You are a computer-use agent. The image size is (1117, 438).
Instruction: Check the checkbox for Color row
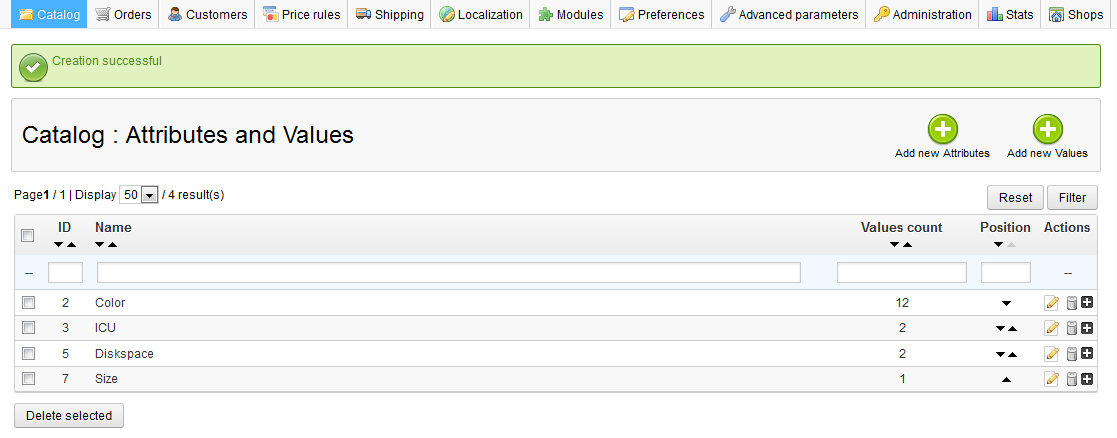point(29,302)
